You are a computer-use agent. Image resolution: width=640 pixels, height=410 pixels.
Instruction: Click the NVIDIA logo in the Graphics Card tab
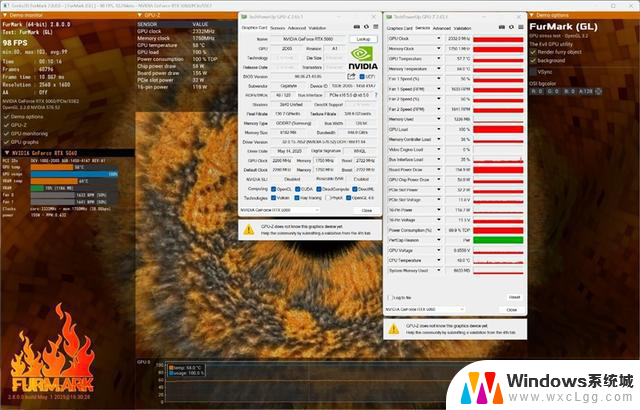pos(362,59)
